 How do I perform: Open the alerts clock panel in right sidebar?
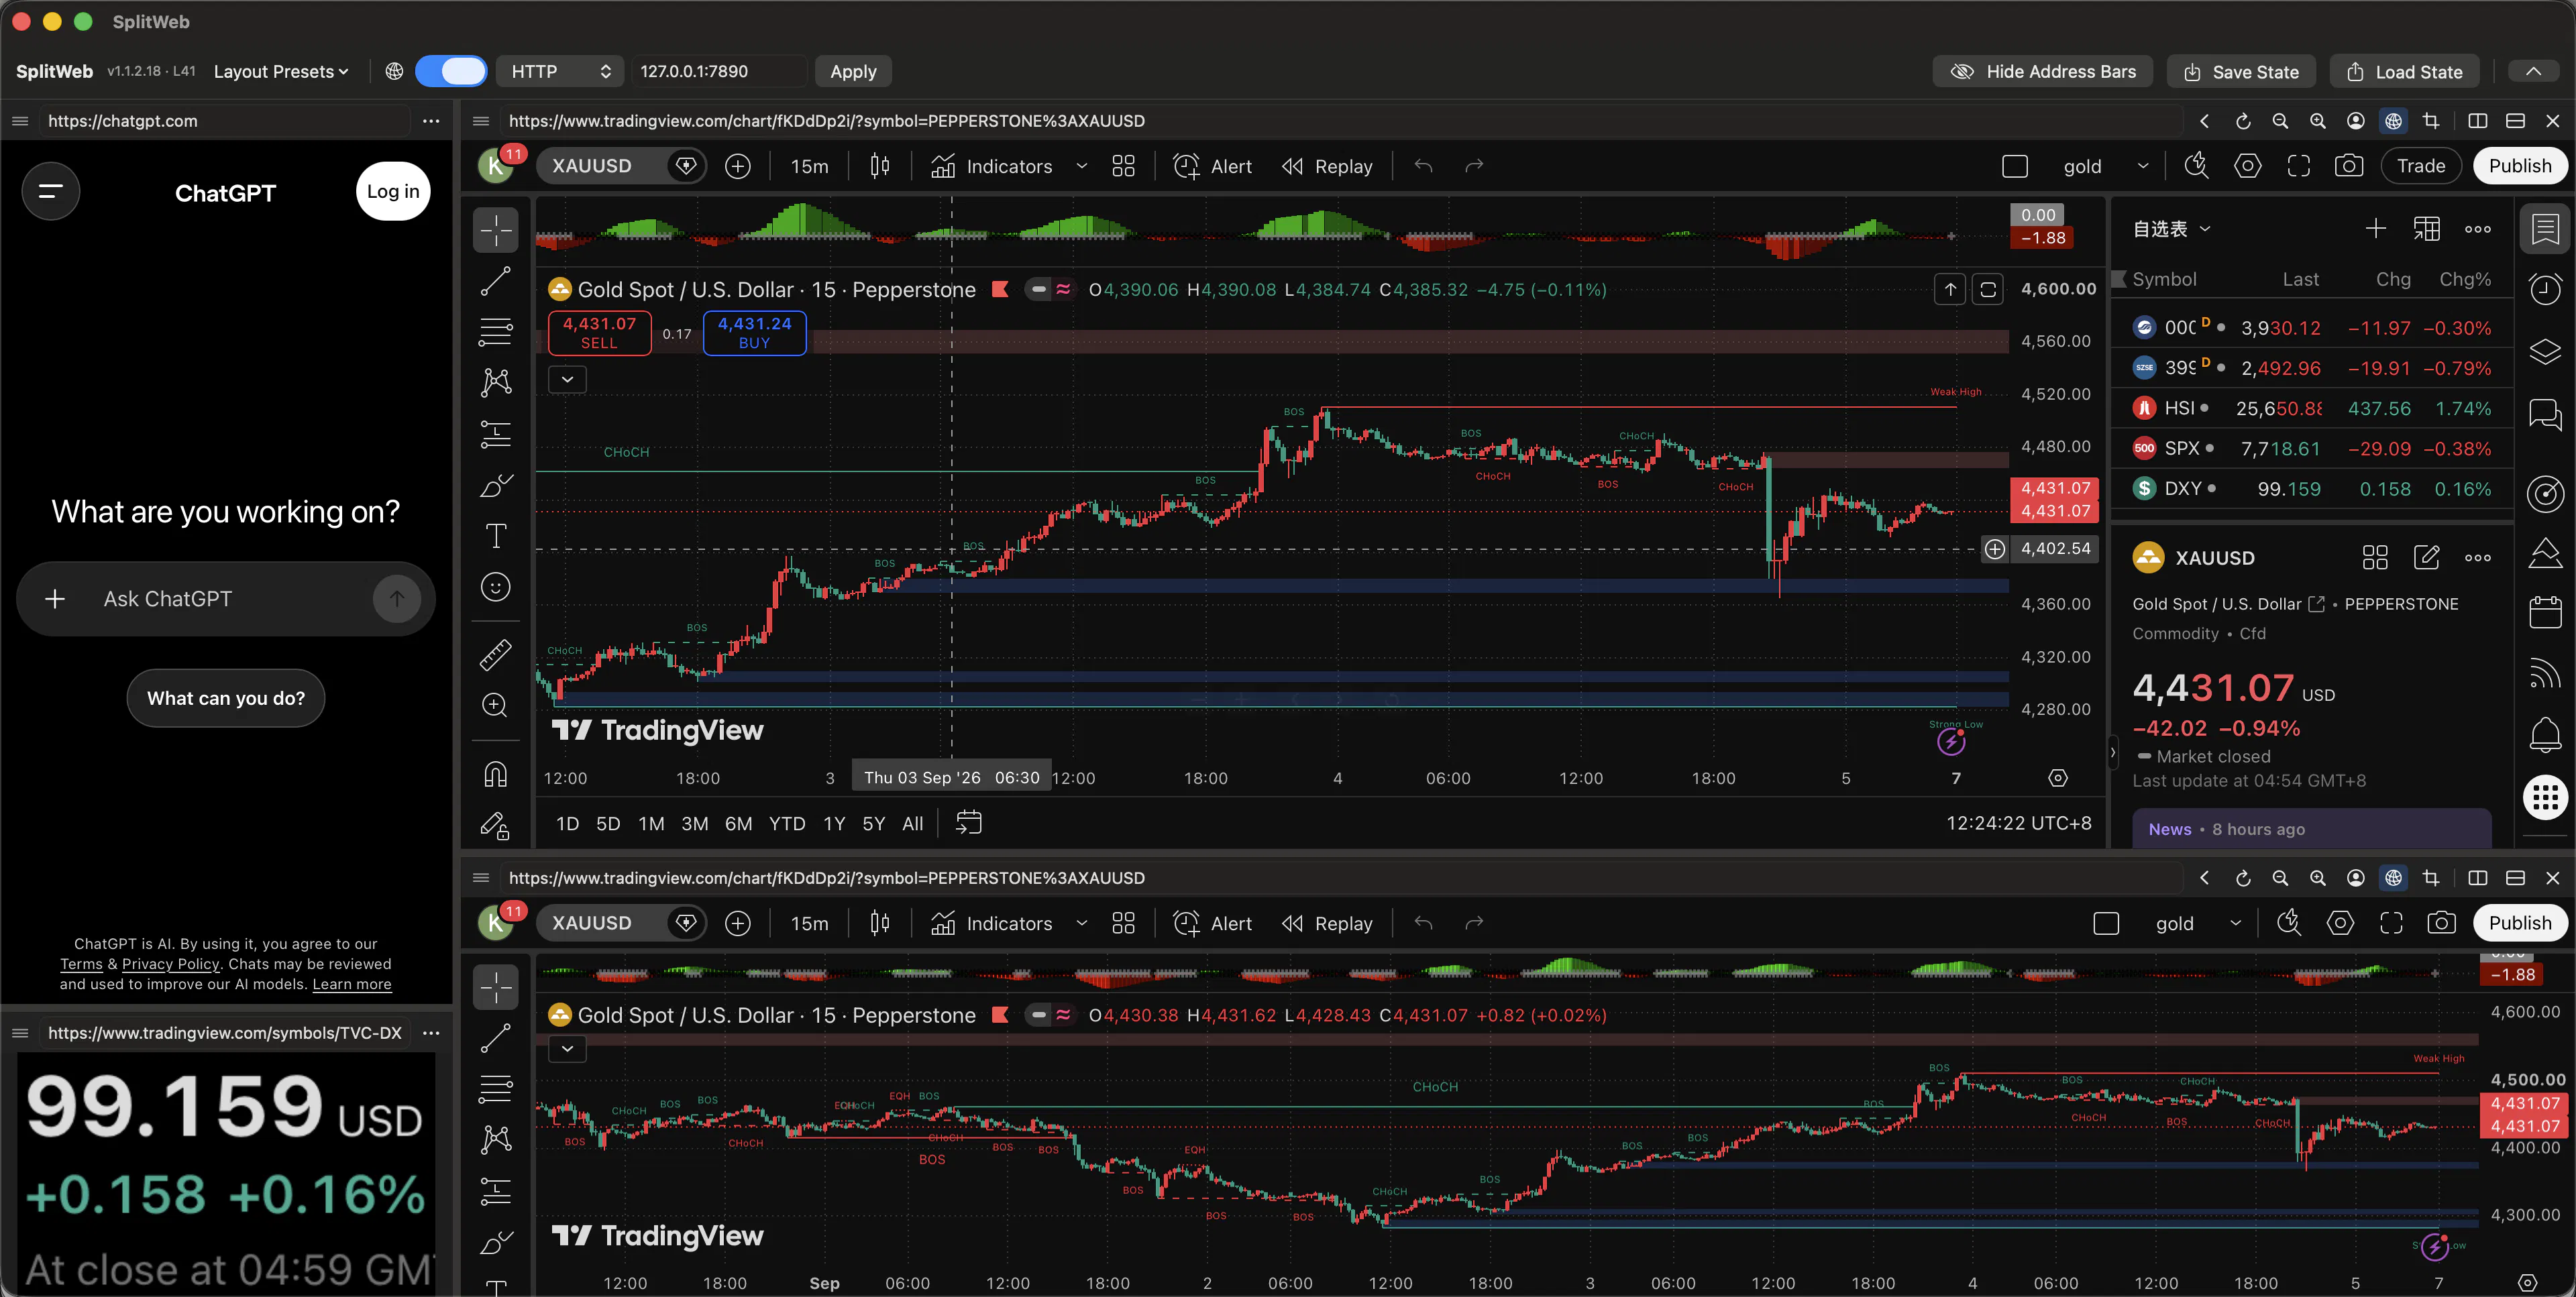[2545, 290]
